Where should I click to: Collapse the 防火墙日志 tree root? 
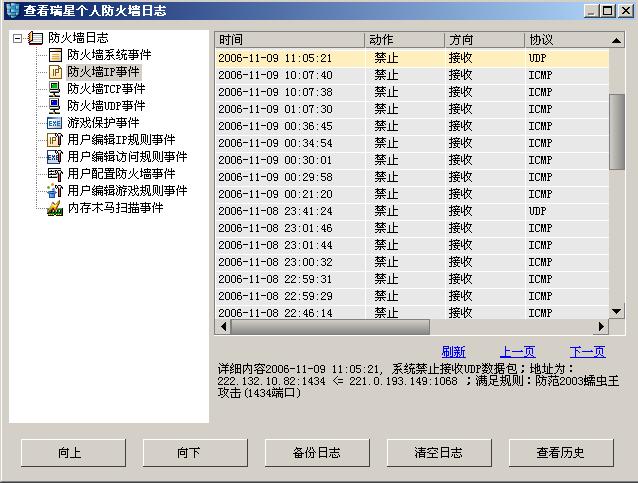click(17, 38)
